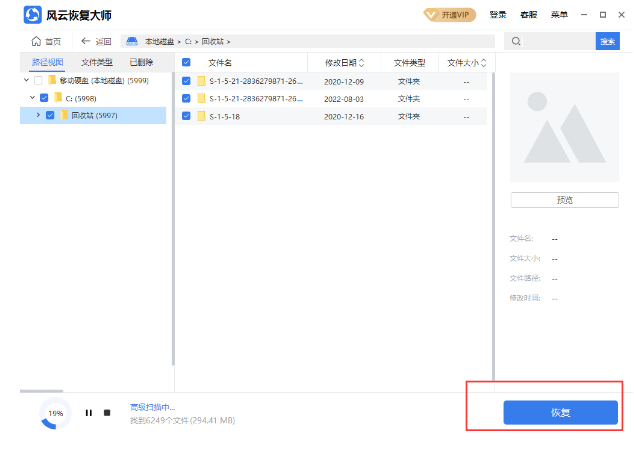
Task: Click the blue 恢复 button
Action: [560, 412]
